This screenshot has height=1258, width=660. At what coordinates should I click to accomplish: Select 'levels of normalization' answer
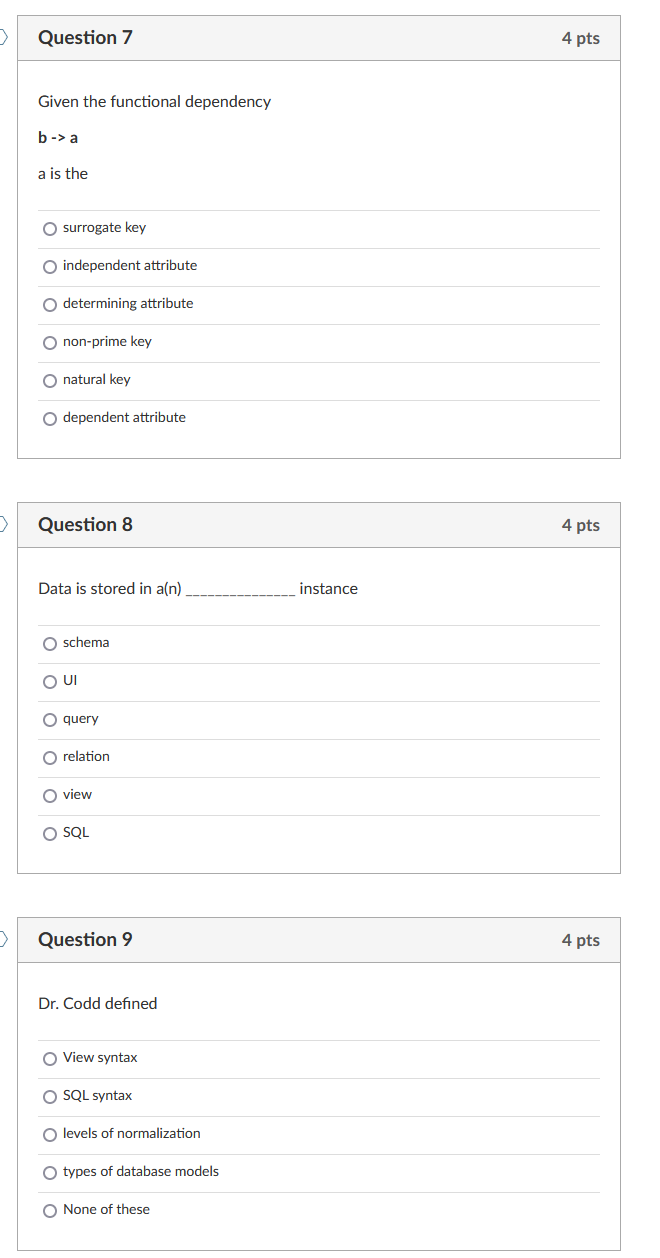[x=50, y=1134]
